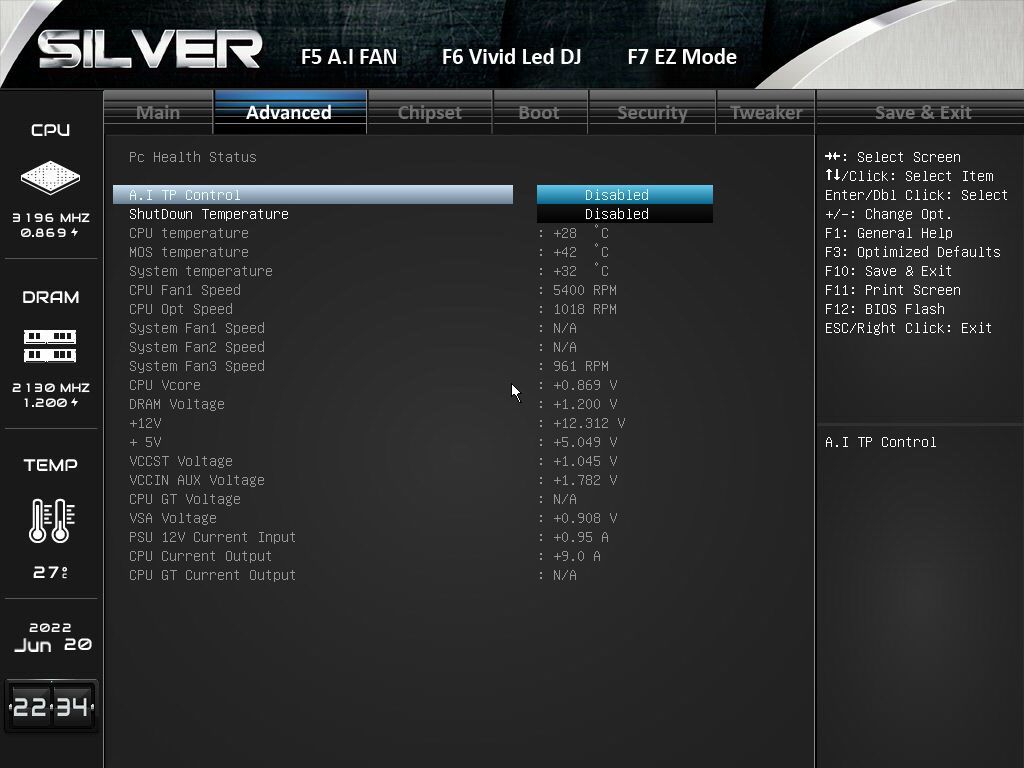Viewport: 1024px width, 768px height.
Task: Click the CPU GT Current Output label
Action: pos(212,575)
